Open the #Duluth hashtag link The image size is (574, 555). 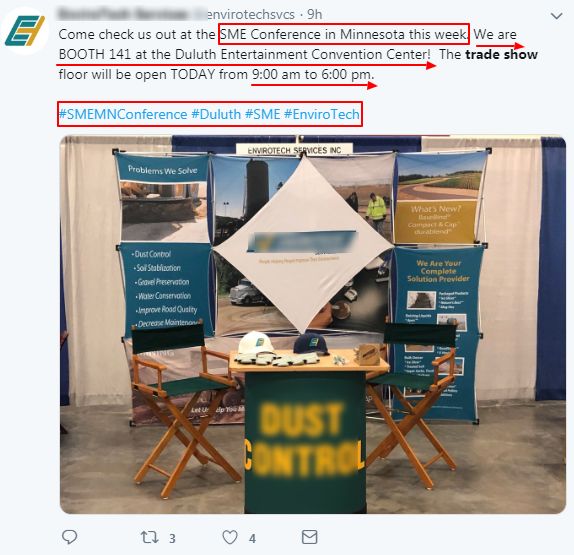click(216, 114)
